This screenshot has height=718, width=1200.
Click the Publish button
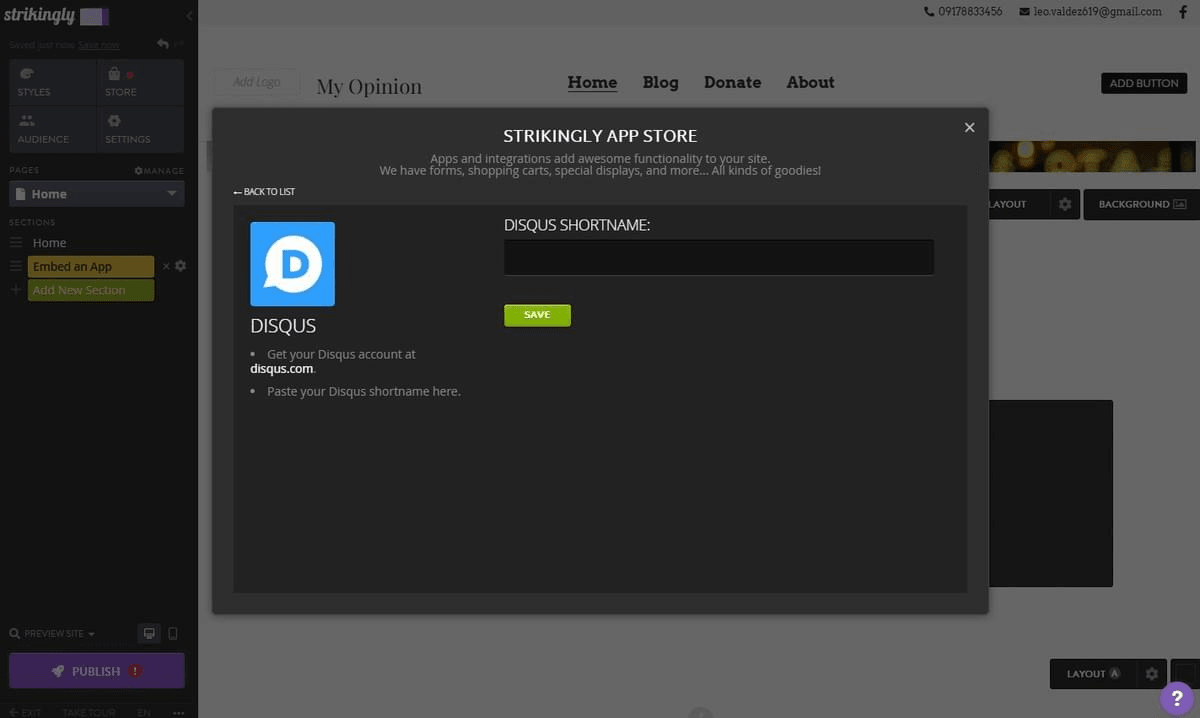96,670
